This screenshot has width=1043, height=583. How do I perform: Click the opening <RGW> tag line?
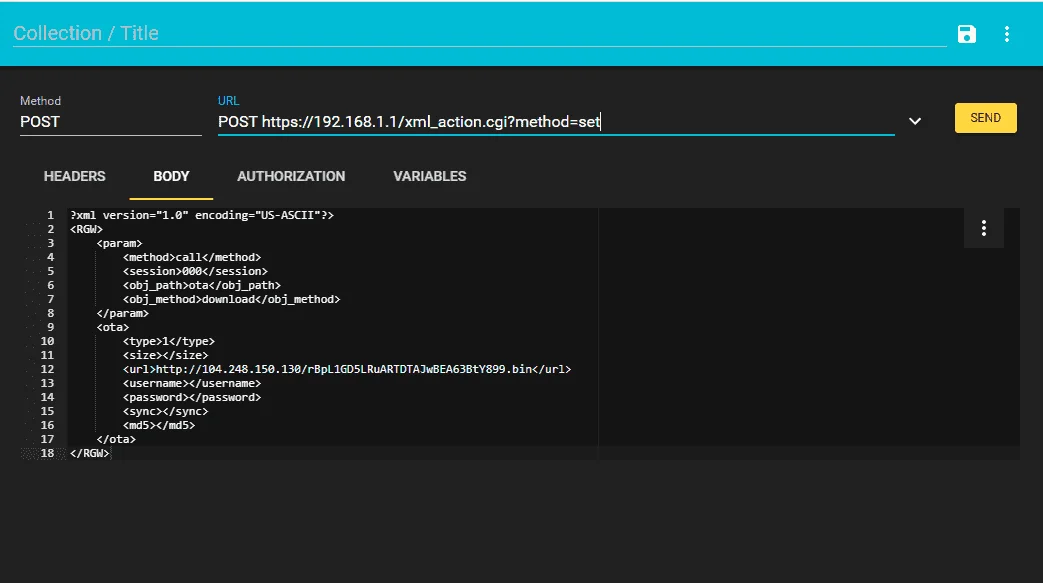(86, 229)
